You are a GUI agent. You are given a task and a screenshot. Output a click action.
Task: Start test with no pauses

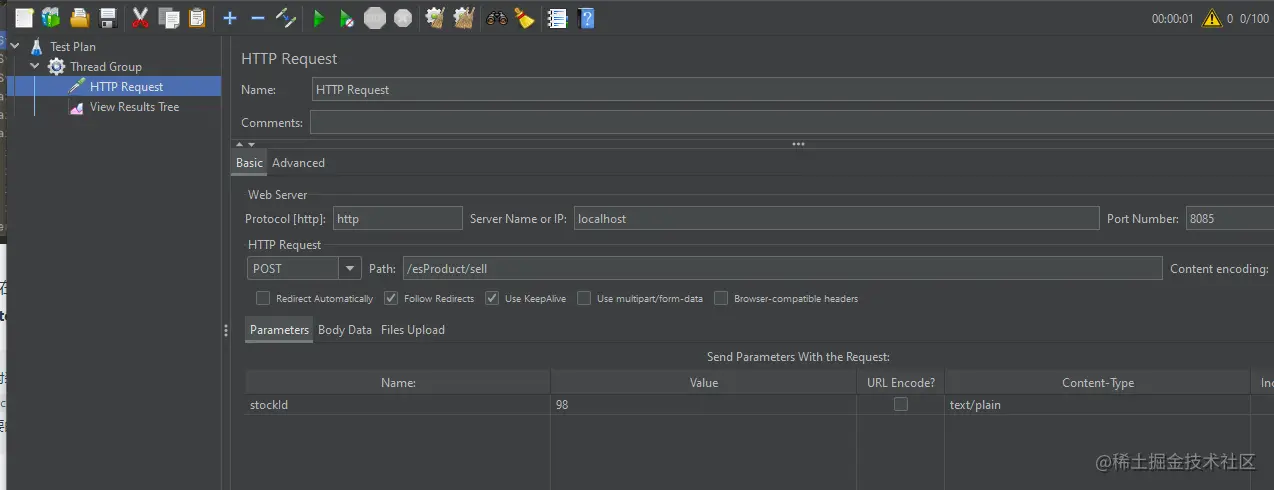pyautogui.click(x=346, y=17)
